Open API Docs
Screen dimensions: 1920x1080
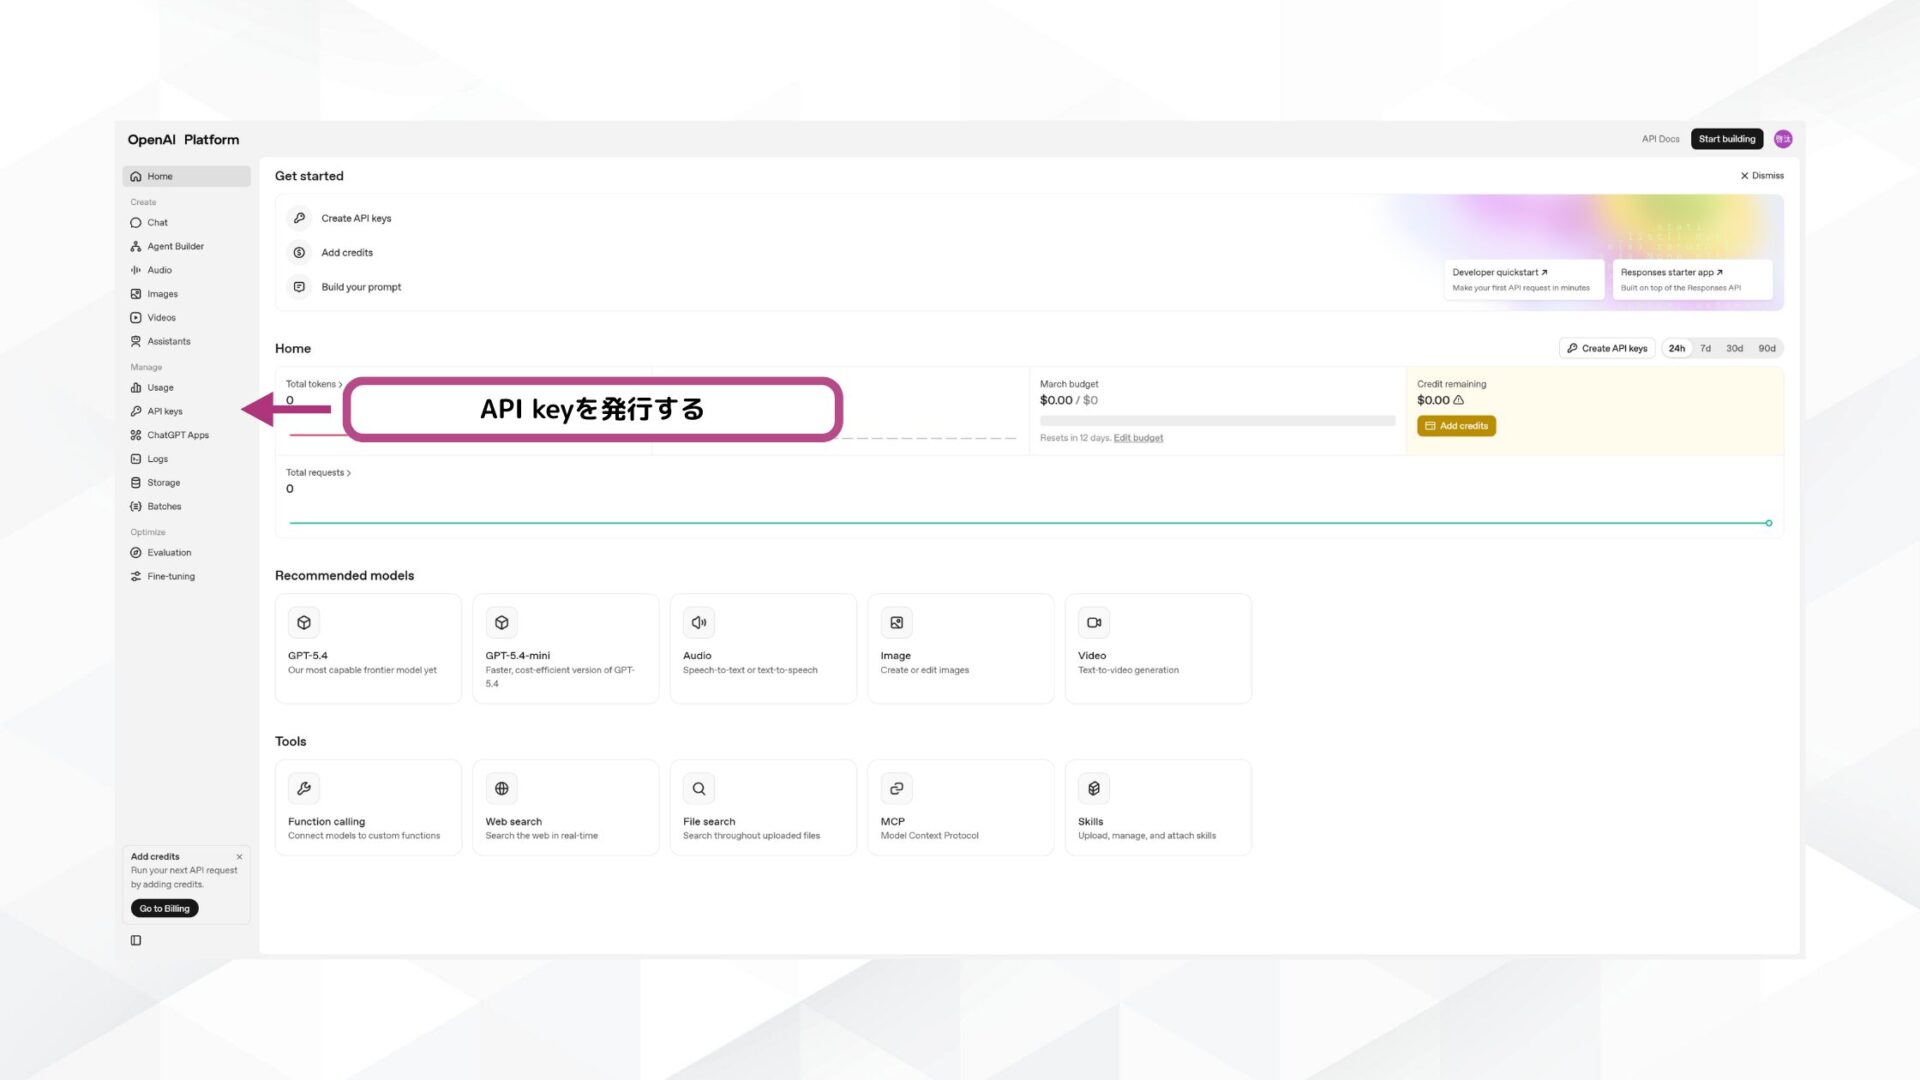coord(1660,139)
